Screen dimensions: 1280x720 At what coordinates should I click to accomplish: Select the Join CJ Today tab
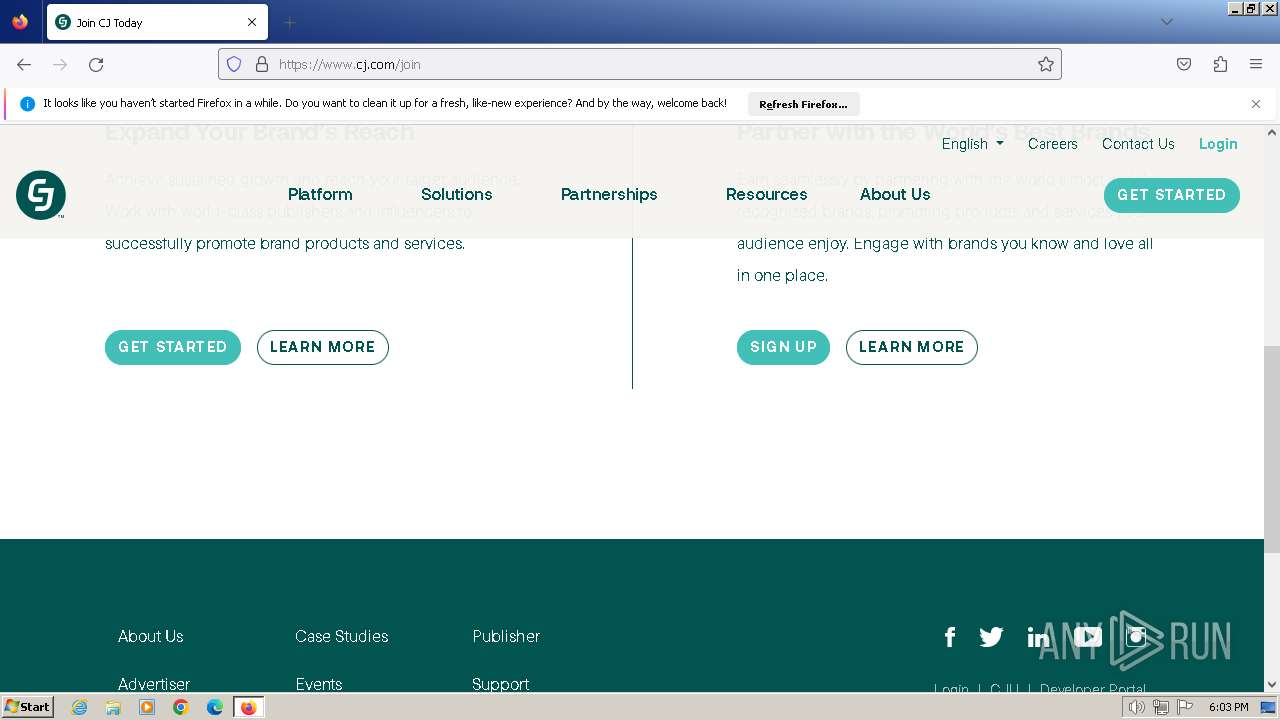coord(156,22)
